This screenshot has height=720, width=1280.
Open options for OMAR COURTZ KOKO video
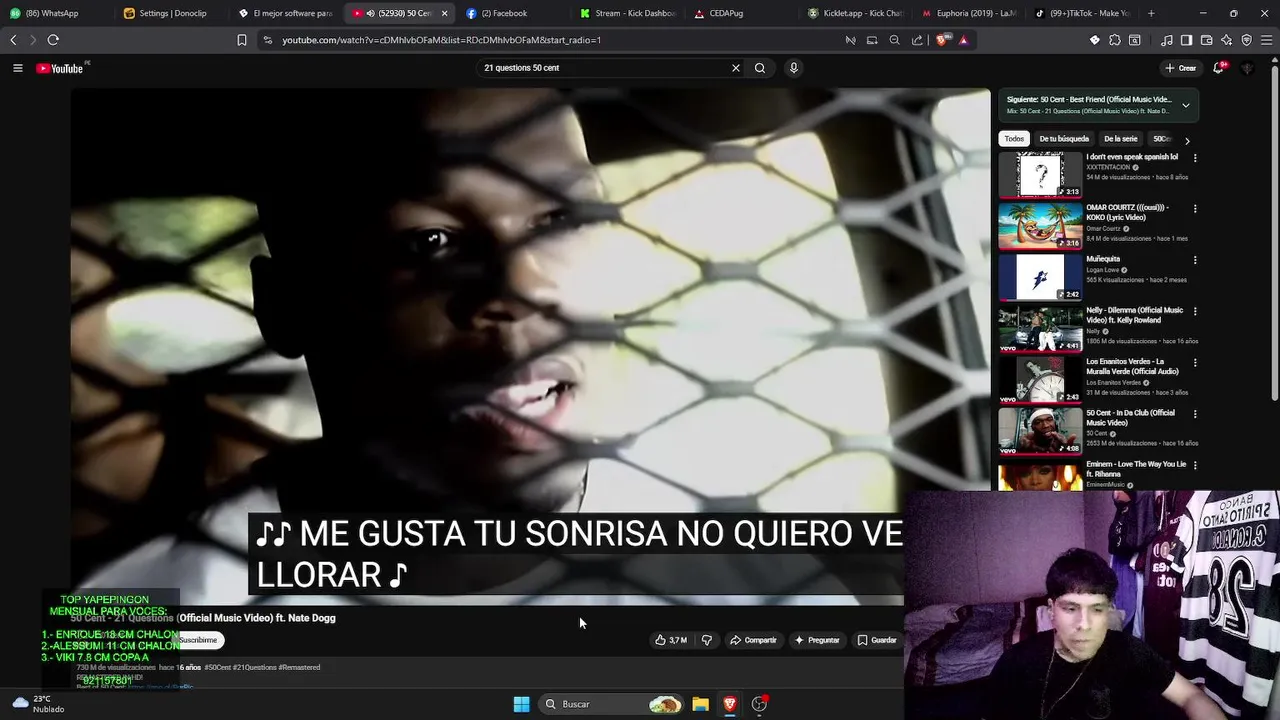[1194, 209]
